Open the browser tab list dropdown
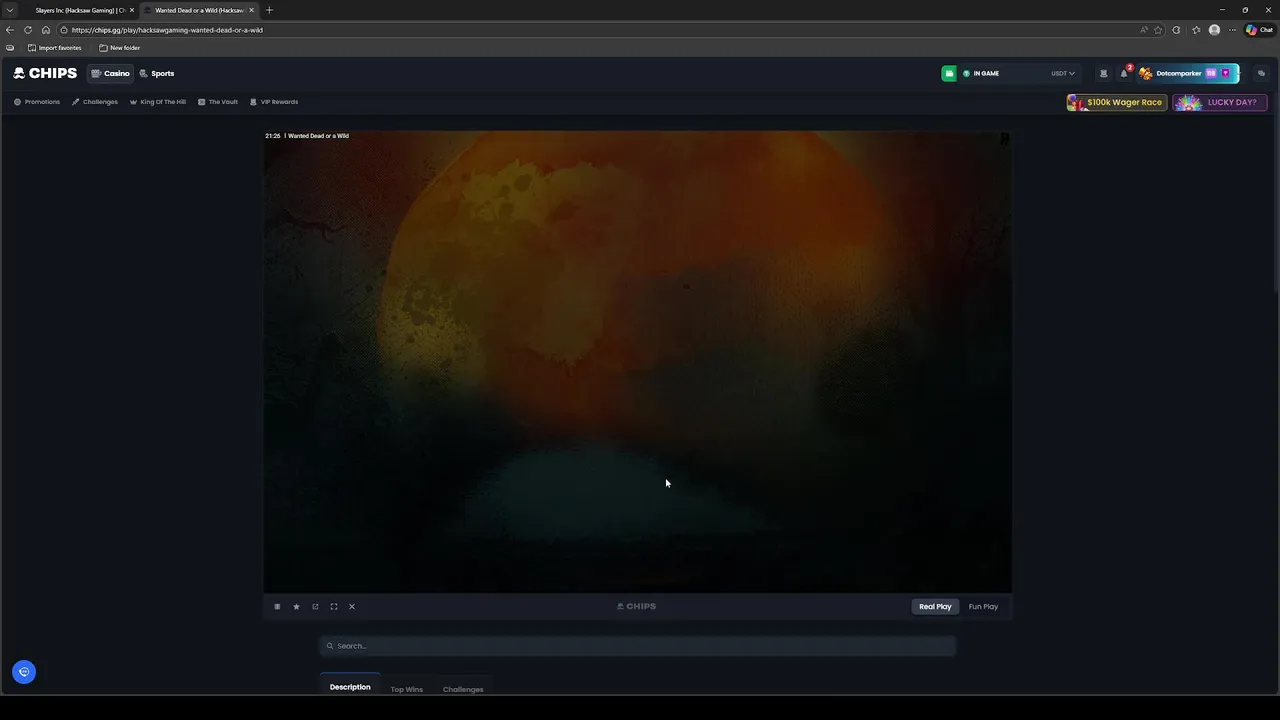The height and width of the screenshot is (720, 1280). coord(10,10)
